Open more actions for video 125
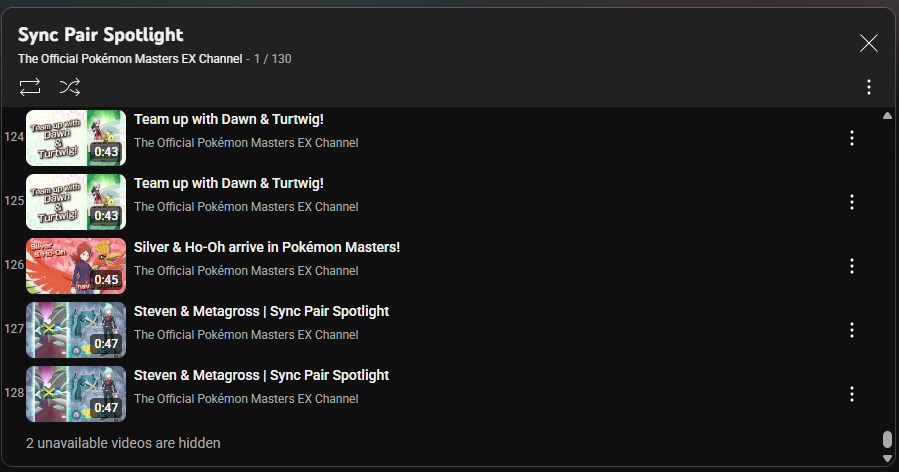This screenshot has width=899, height=472. point(851,202)
